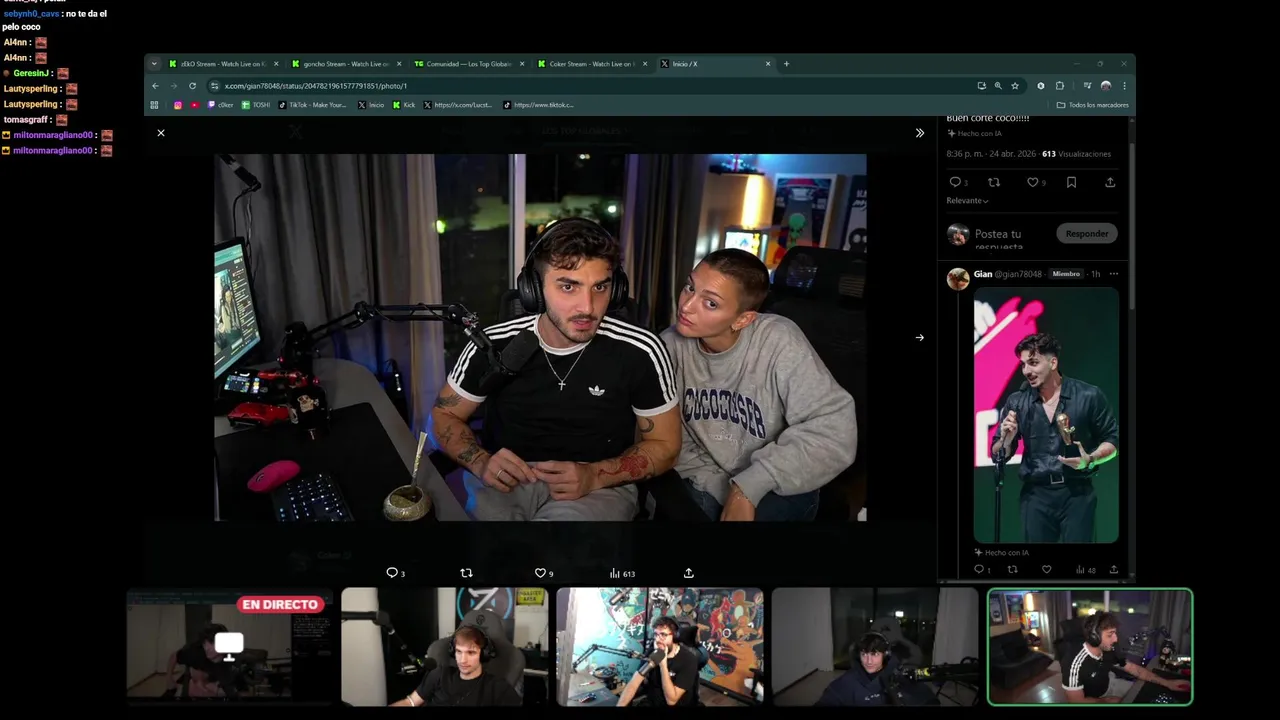The width and height of the screenshot is (1280, 720).
Task: Open the tab search dropdown arrow
Action: [x=154, y=64]
